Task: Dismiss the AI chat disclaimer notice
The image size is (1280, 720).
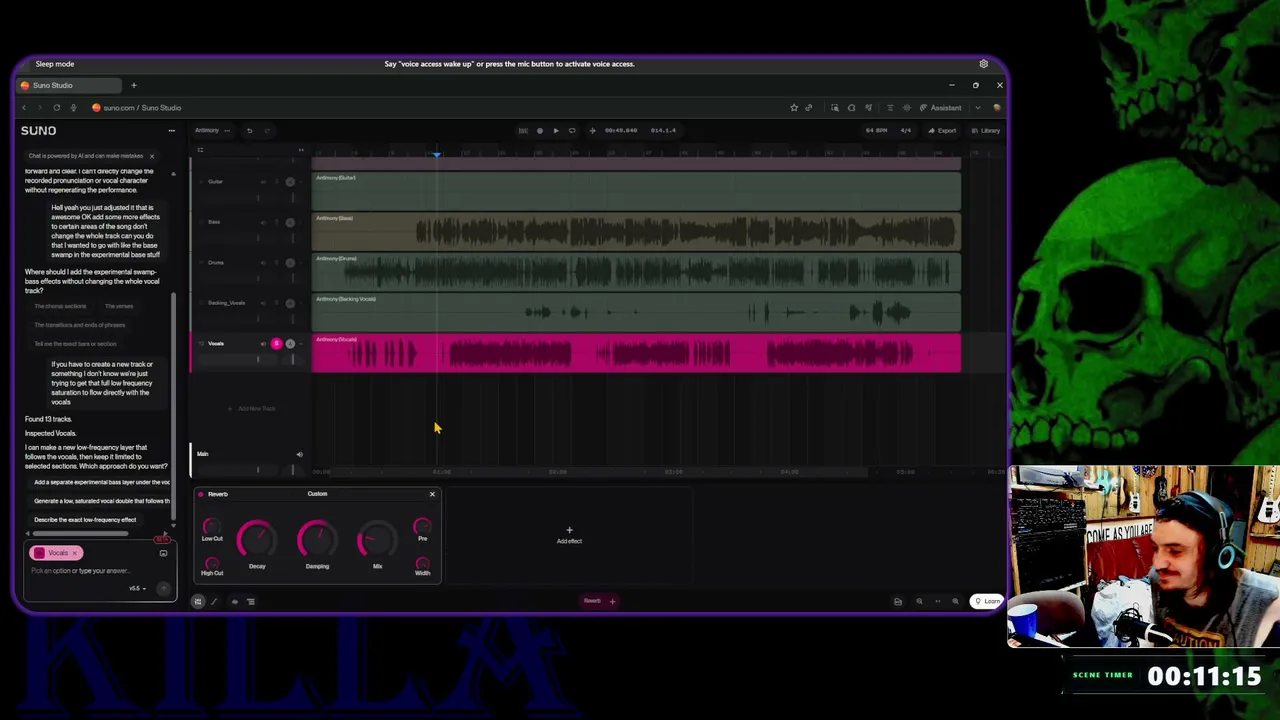Action: tap(152, 156)
